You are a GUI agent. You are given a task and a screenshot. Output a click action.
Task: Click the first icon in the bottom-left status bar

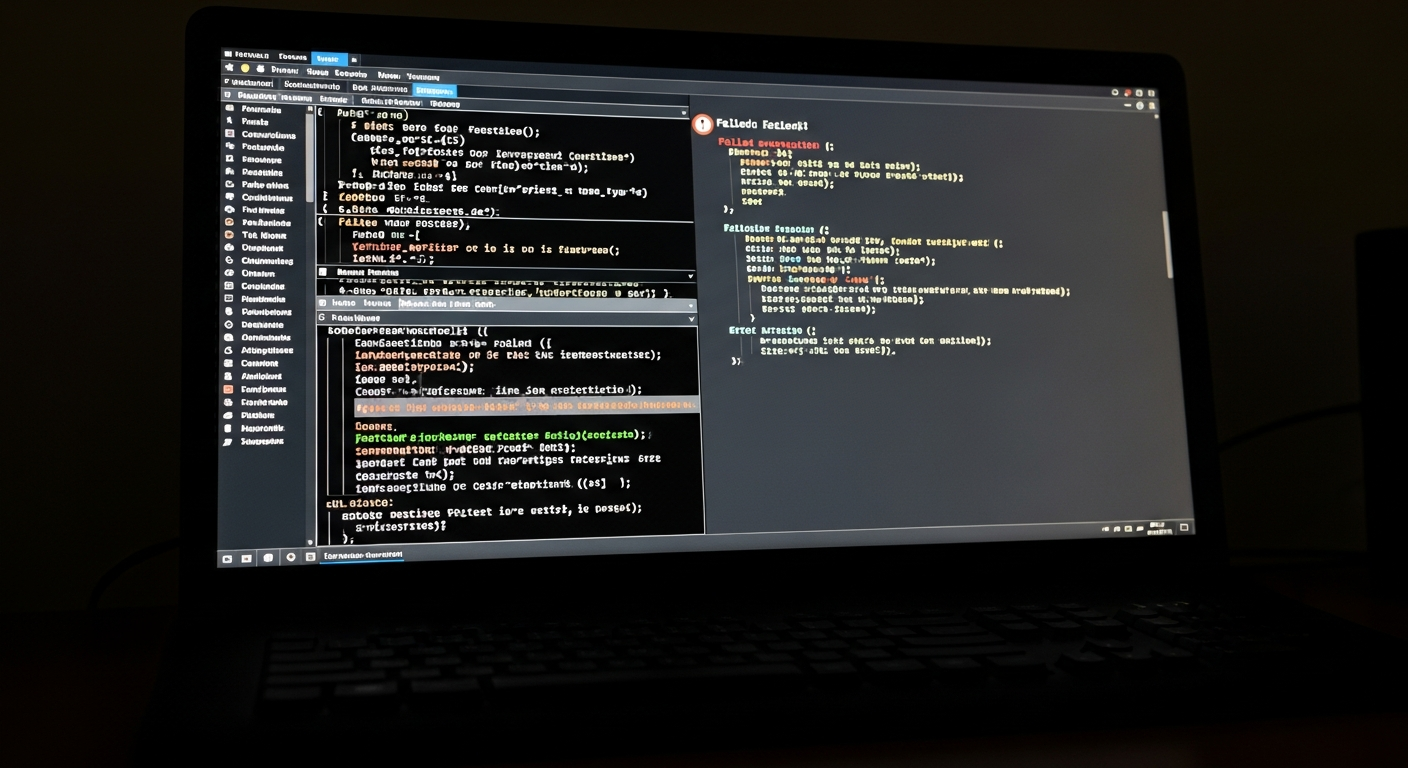pos(227,558)
